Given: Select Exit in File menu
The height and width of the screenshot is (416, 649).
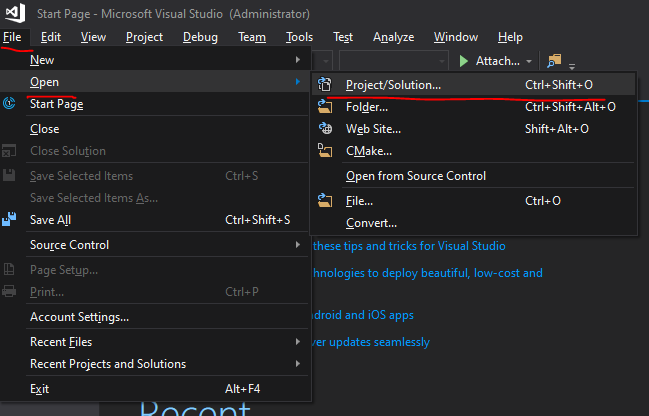Looking at the screenshot, I should (156, 389).
